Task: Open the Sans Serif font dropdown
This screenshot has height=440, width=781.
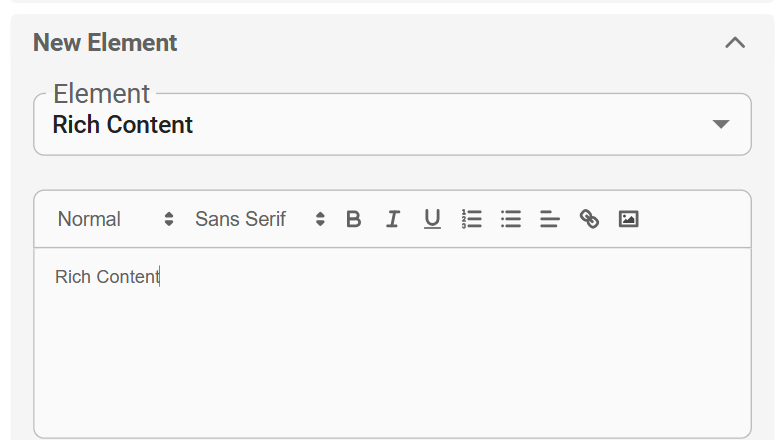Action: coord(260,219)
